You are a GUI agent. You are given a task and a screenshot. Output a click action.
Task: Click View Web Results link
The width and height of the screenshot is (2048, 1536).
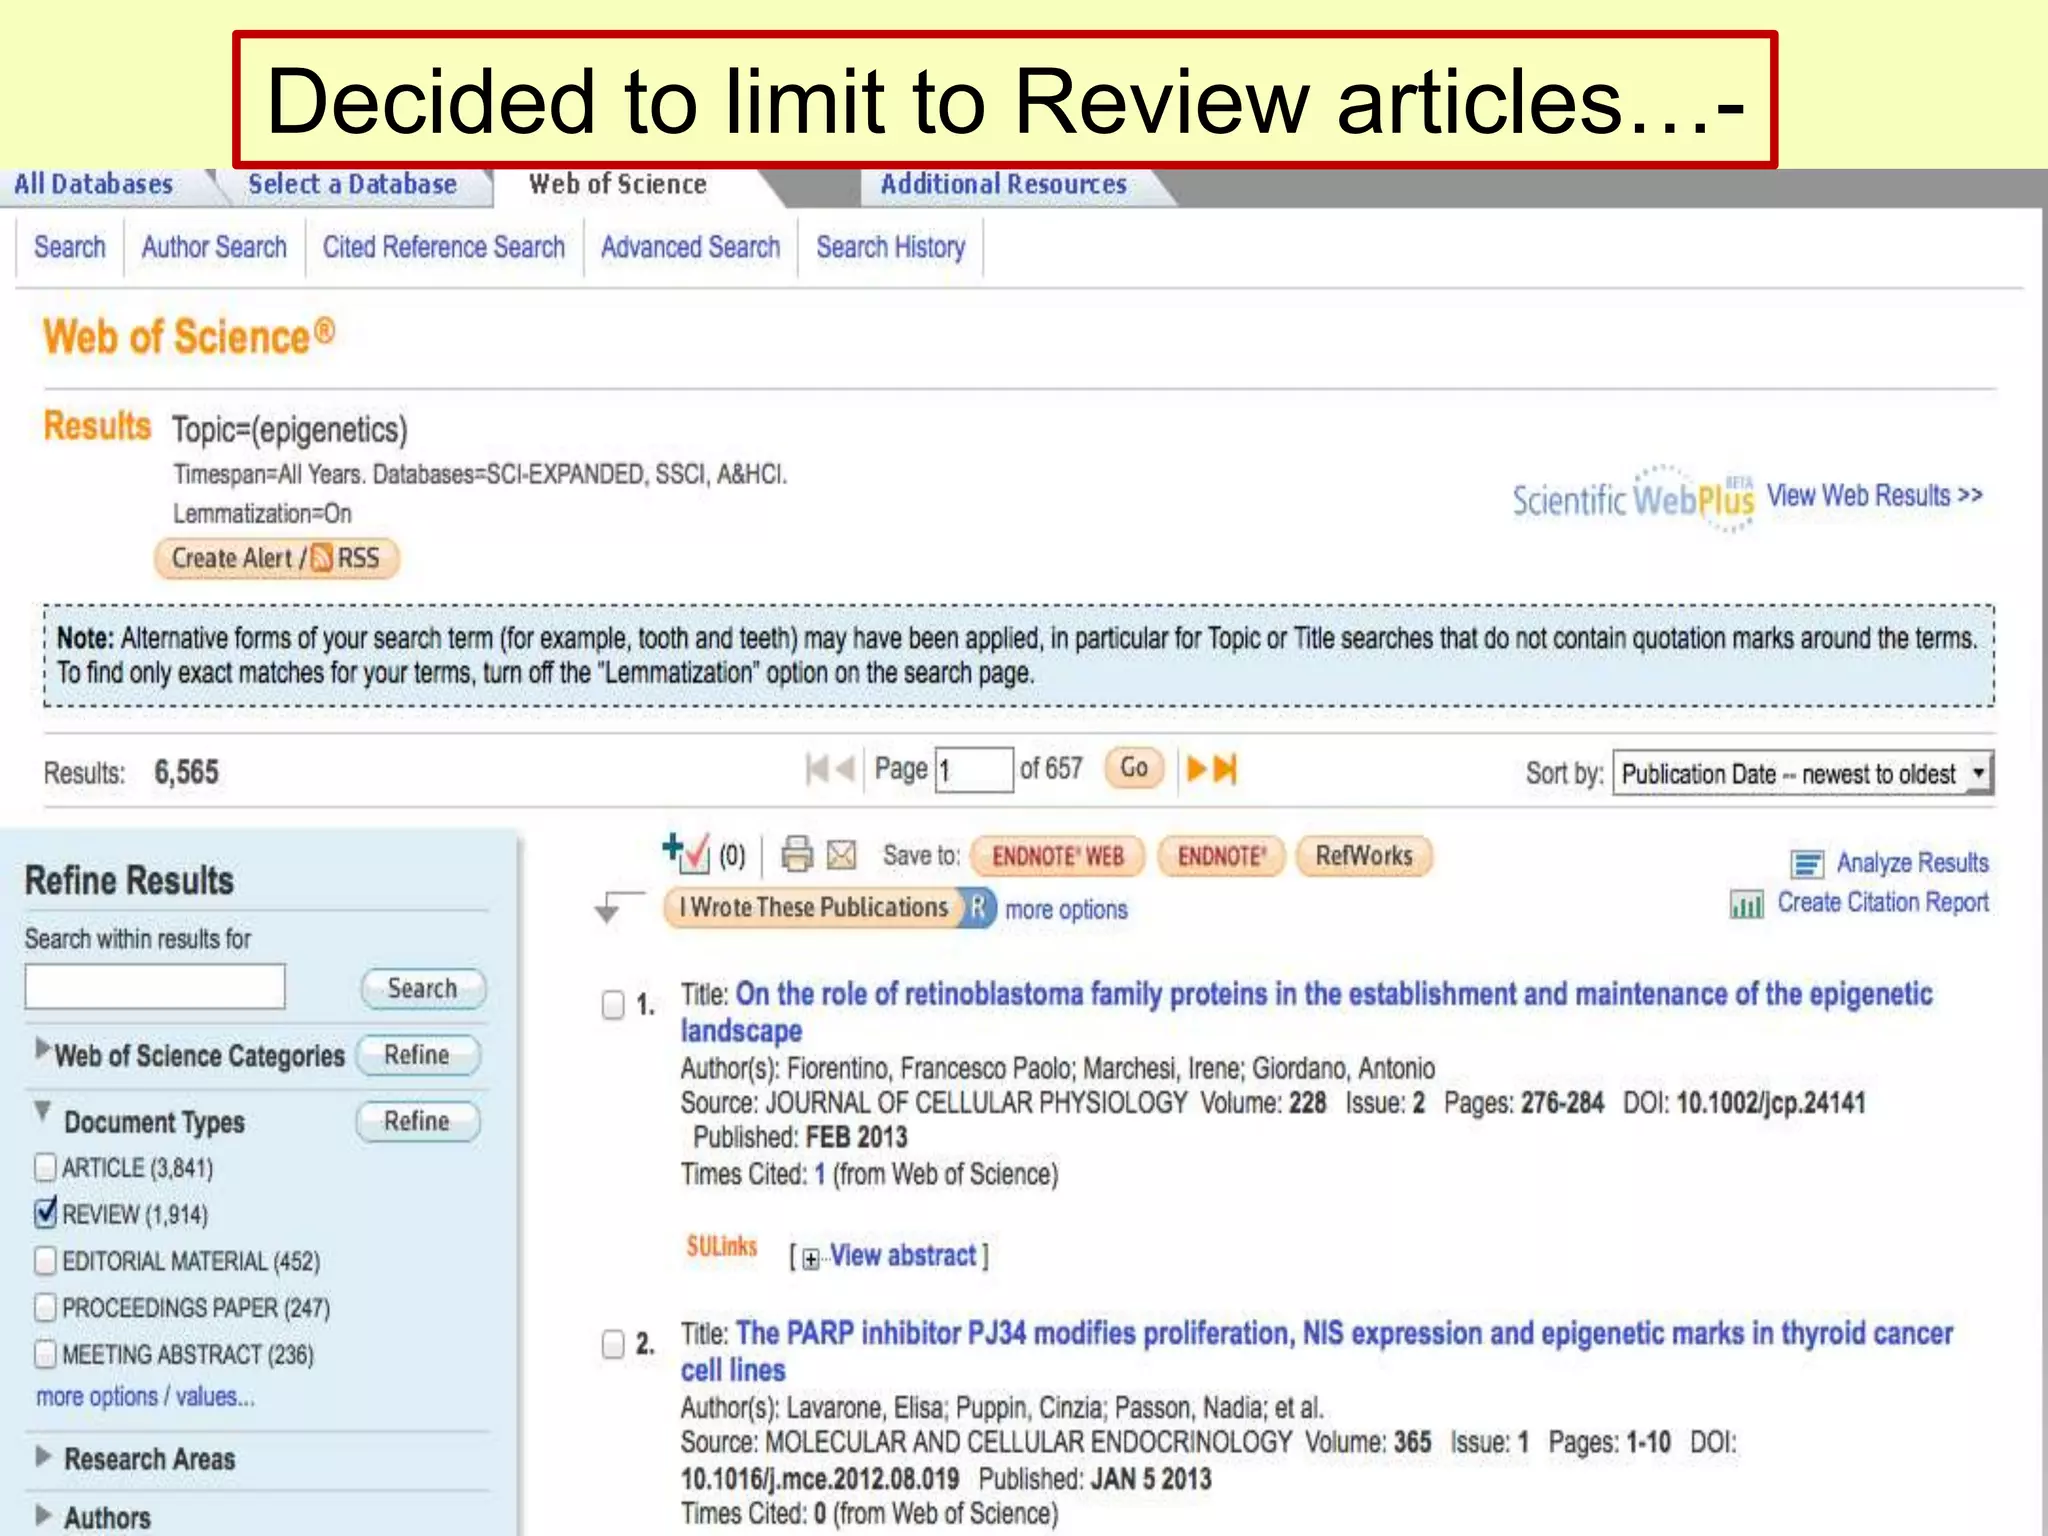tap(1874, 496)
